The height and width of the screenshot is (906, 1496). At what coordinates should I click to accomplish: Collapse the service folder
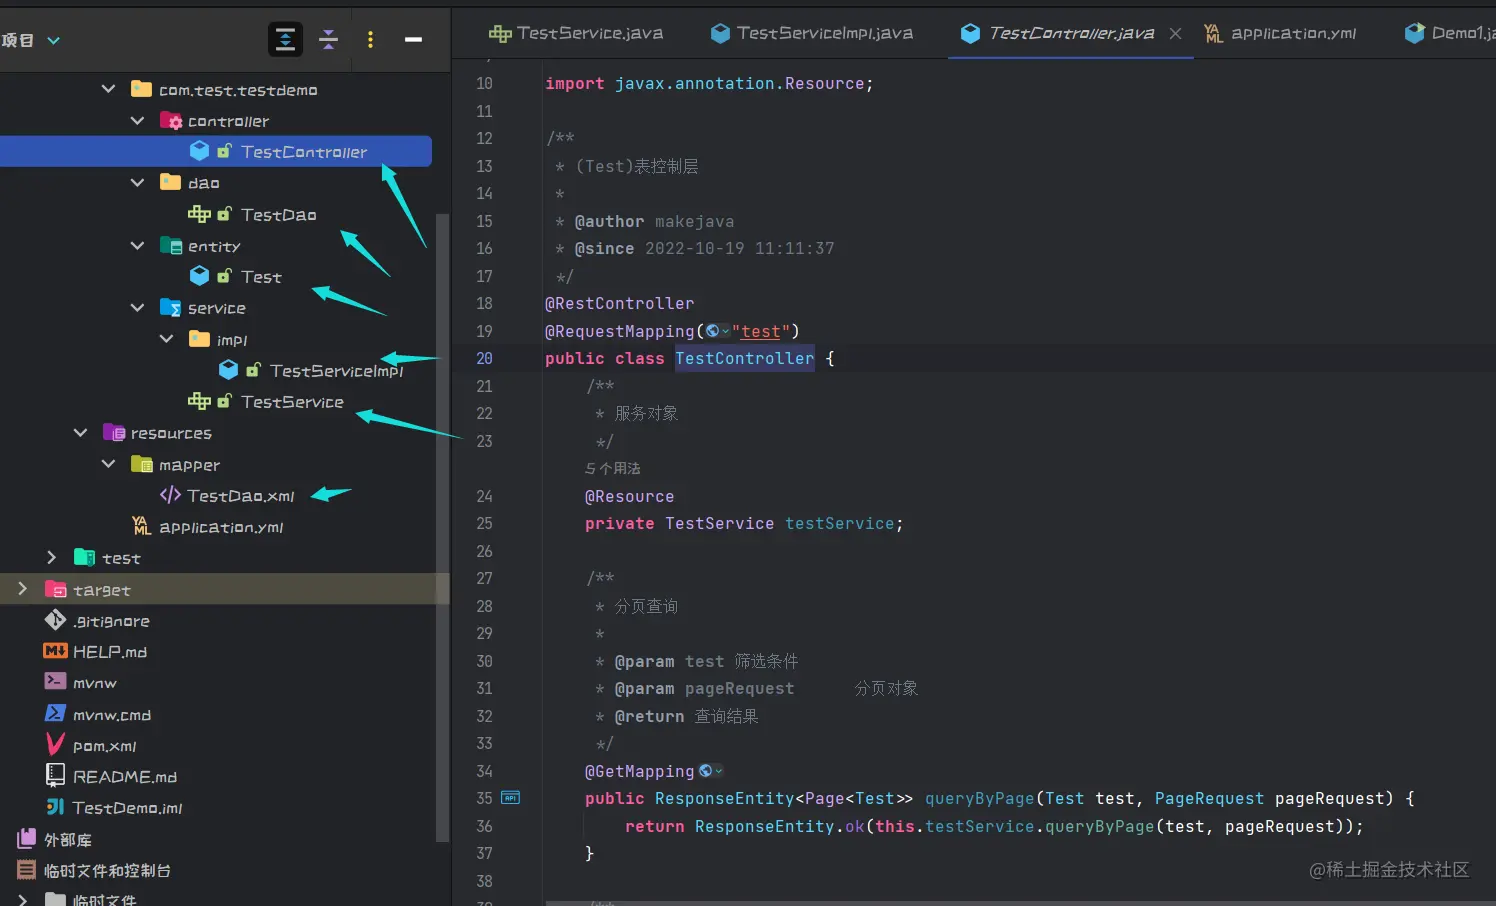point(137,308)
